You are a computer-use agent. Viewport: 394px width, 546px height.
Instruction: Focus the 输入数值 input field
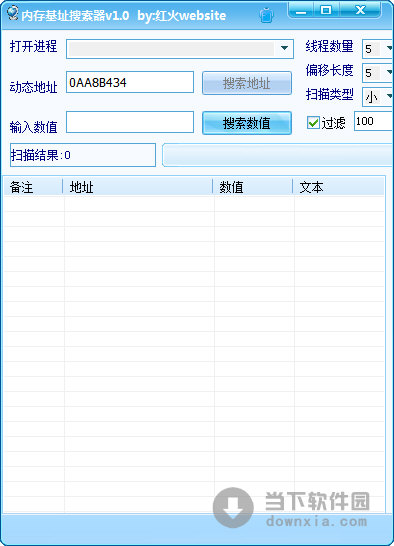[x=130, y=122]
